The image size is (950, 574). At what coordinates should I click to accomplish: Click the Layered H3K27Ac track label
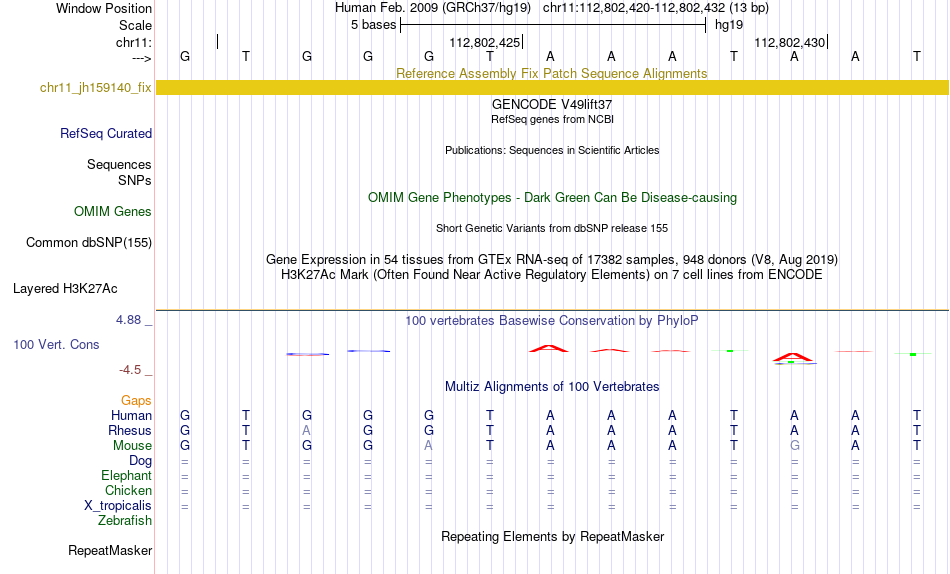[65, 289]
